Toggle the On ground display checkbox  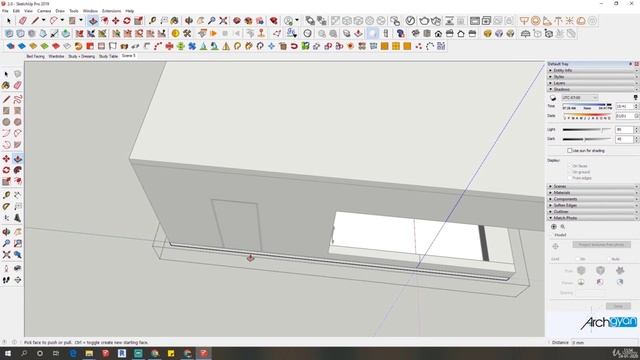tap(570, 172)
